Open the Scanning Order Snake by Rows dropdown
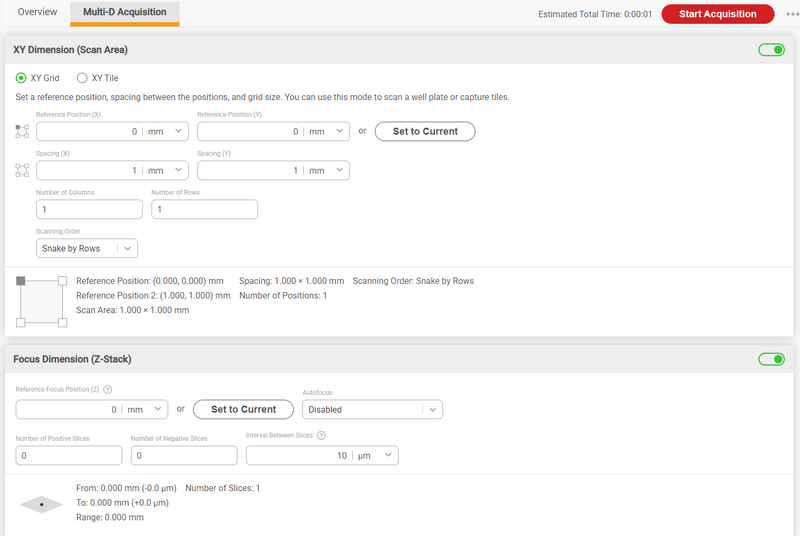800x536 pixels. pos(87,248)
